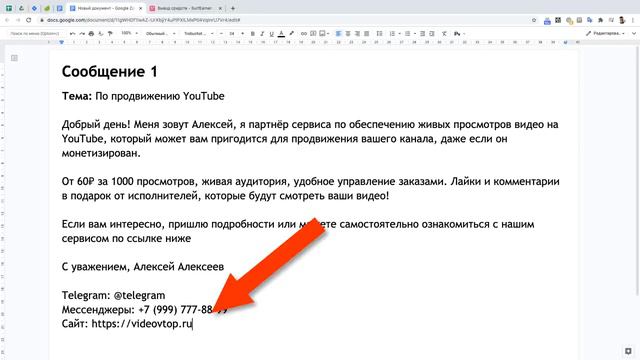Switch to the Google Docs document tab
The width and height of the screenshot is (640, 360).
click(x=105, y=8)
